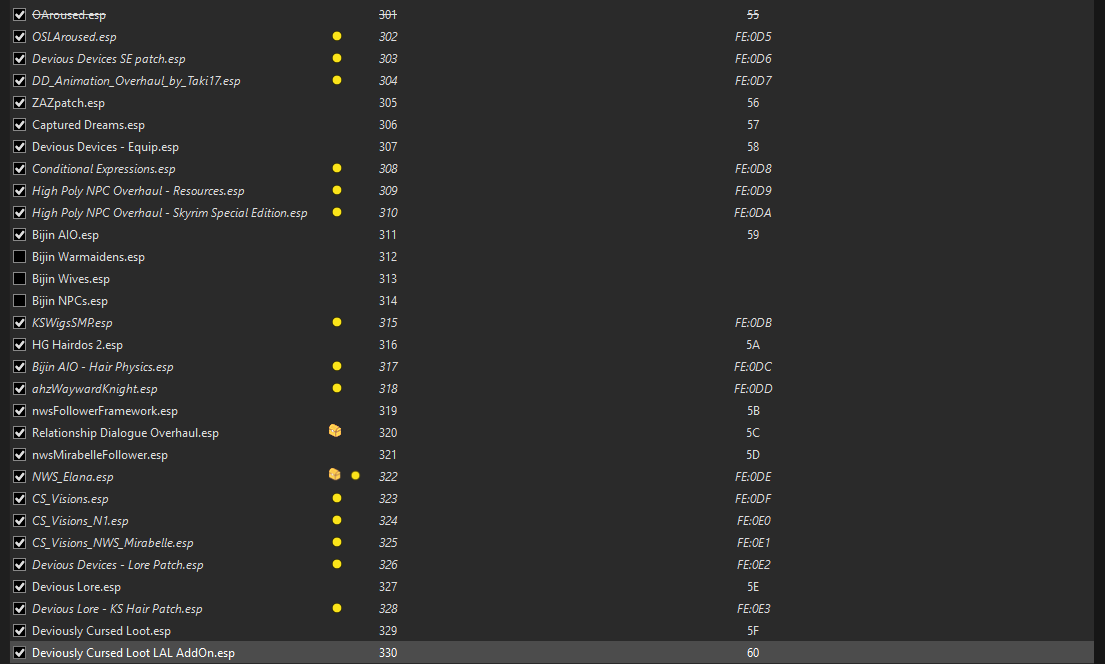Click the HG Hairdos 2.esp name

(78, 345)
